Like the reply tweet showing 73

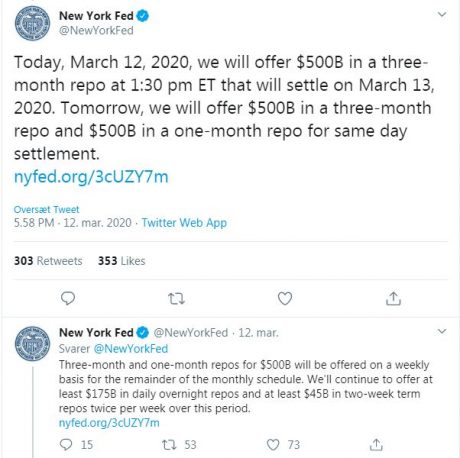point(273,445)
